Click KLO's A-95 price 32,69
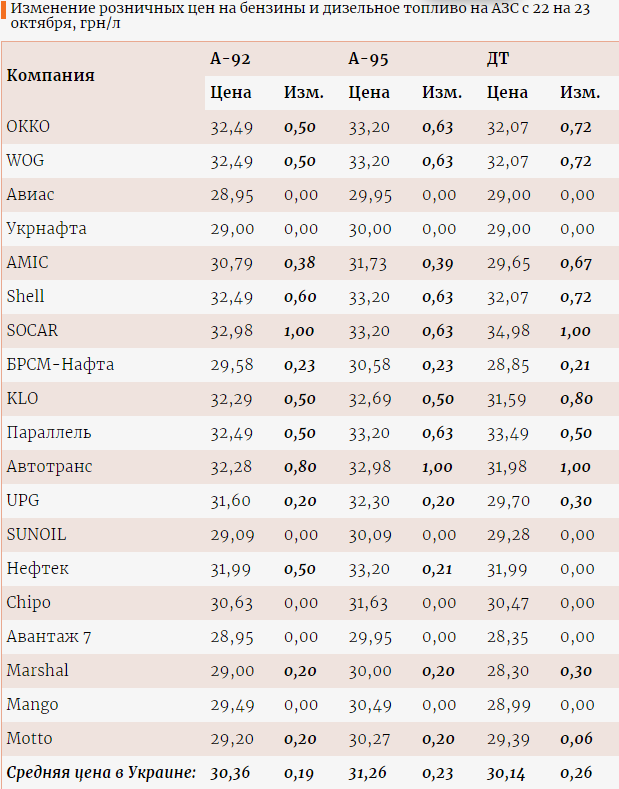619x789 pixels. (370, 399)
